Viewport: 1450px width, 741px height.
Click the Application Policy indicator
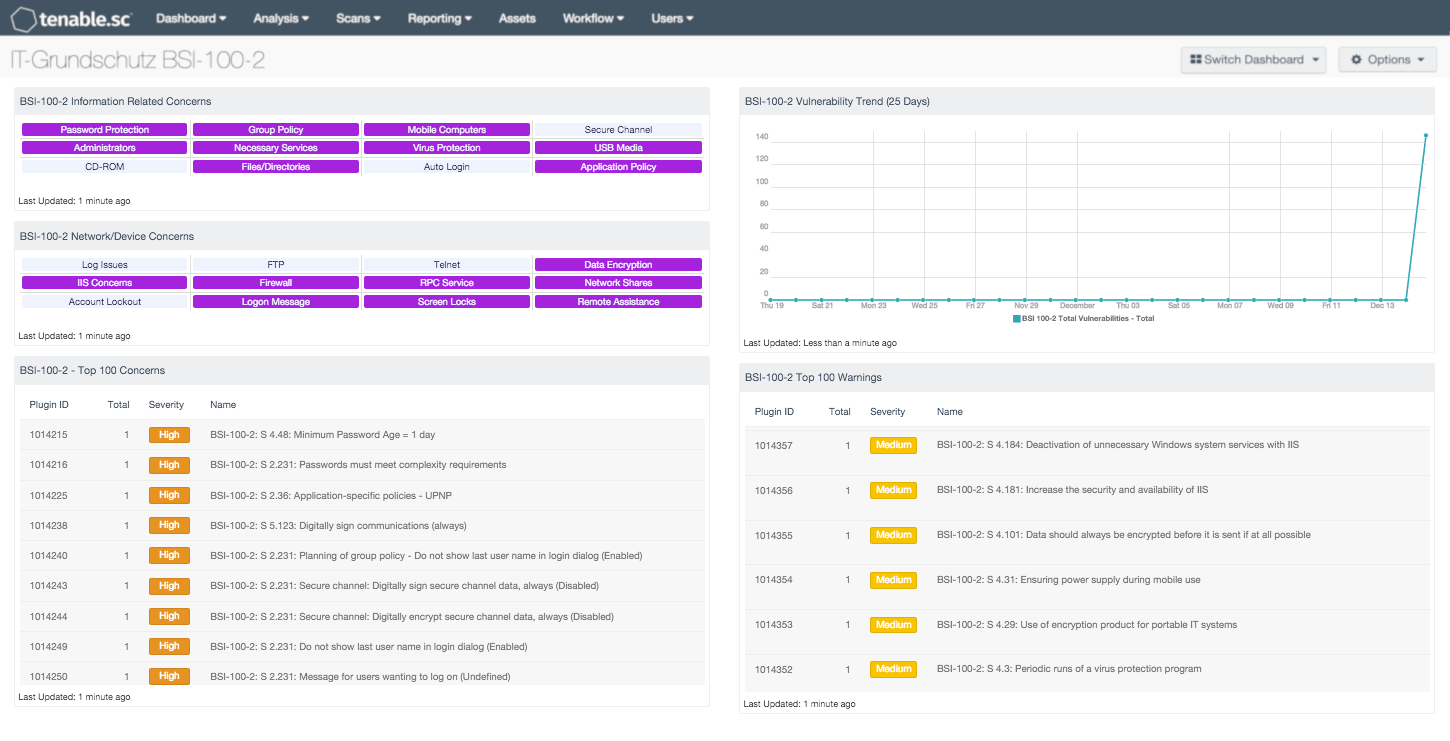click(618, 167)
